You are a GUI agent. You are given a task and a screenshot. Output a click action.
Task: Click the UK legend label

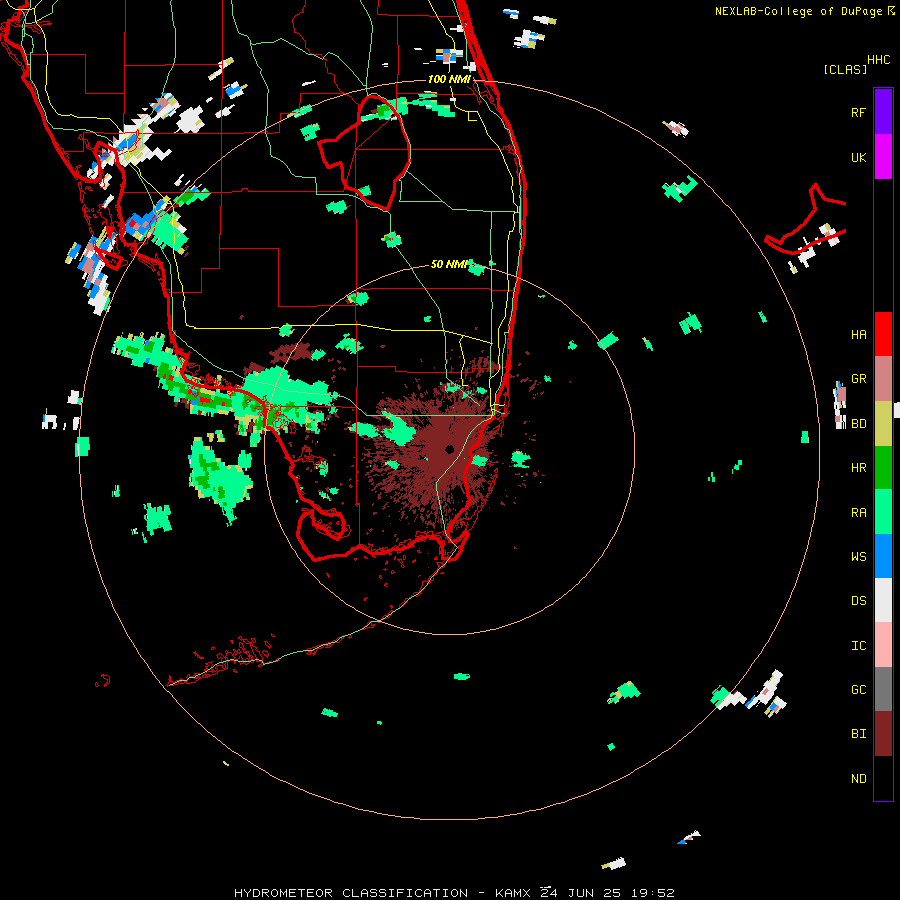click(x=858, y=158)
